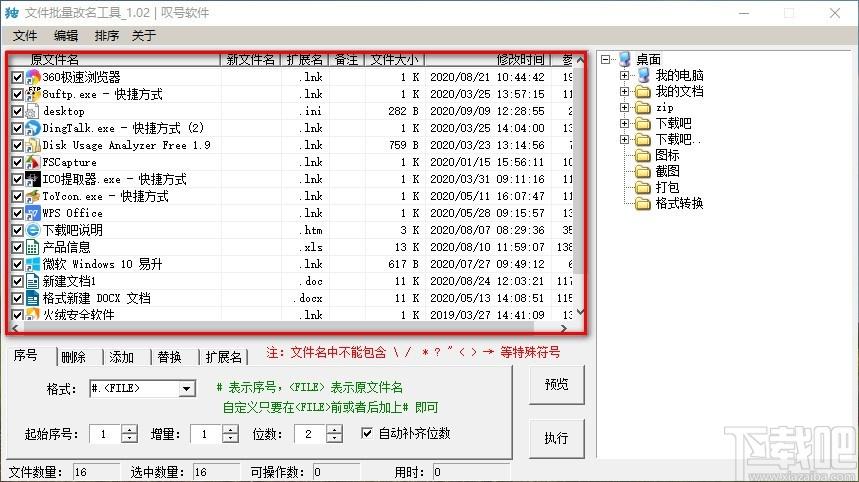Viewport: 859px width, 482px height.
Task: Expand the 下载吧 folder node
Action: pos(624,123)
